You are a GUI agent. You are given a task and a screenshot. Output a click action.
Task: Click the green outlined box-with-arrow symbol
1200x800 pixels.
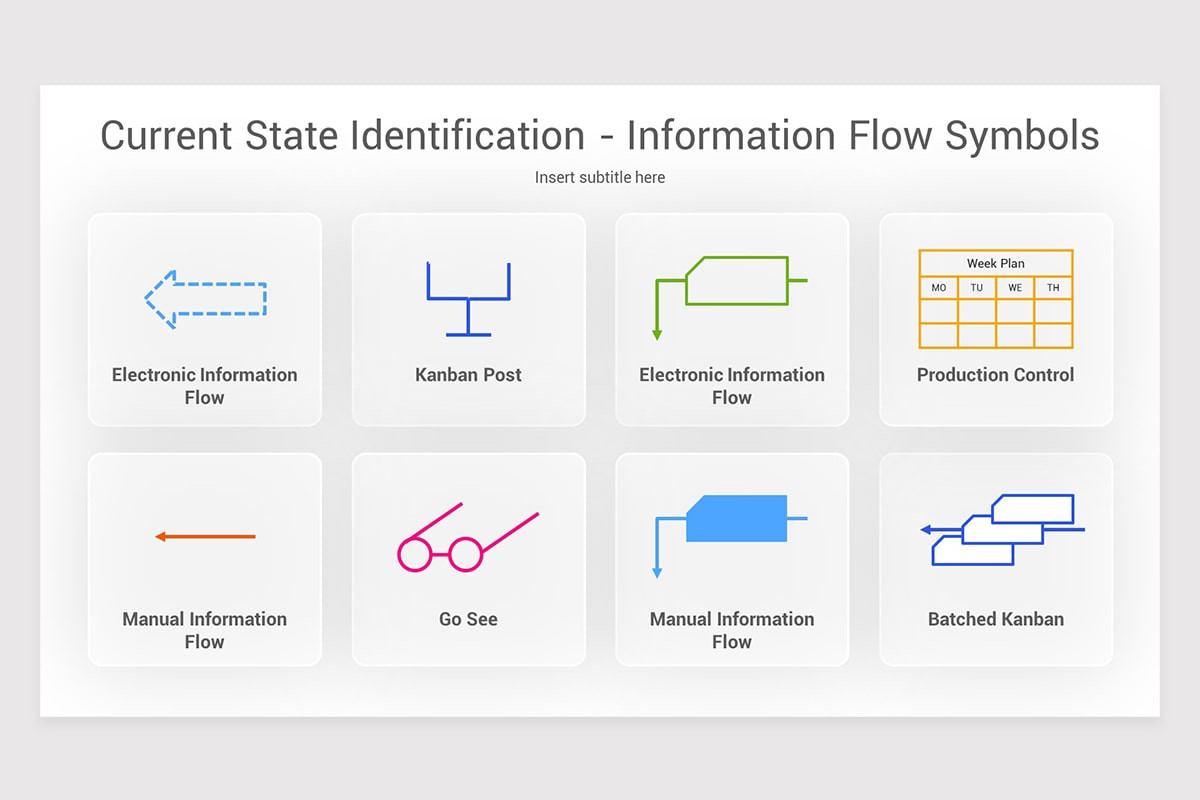731,298
